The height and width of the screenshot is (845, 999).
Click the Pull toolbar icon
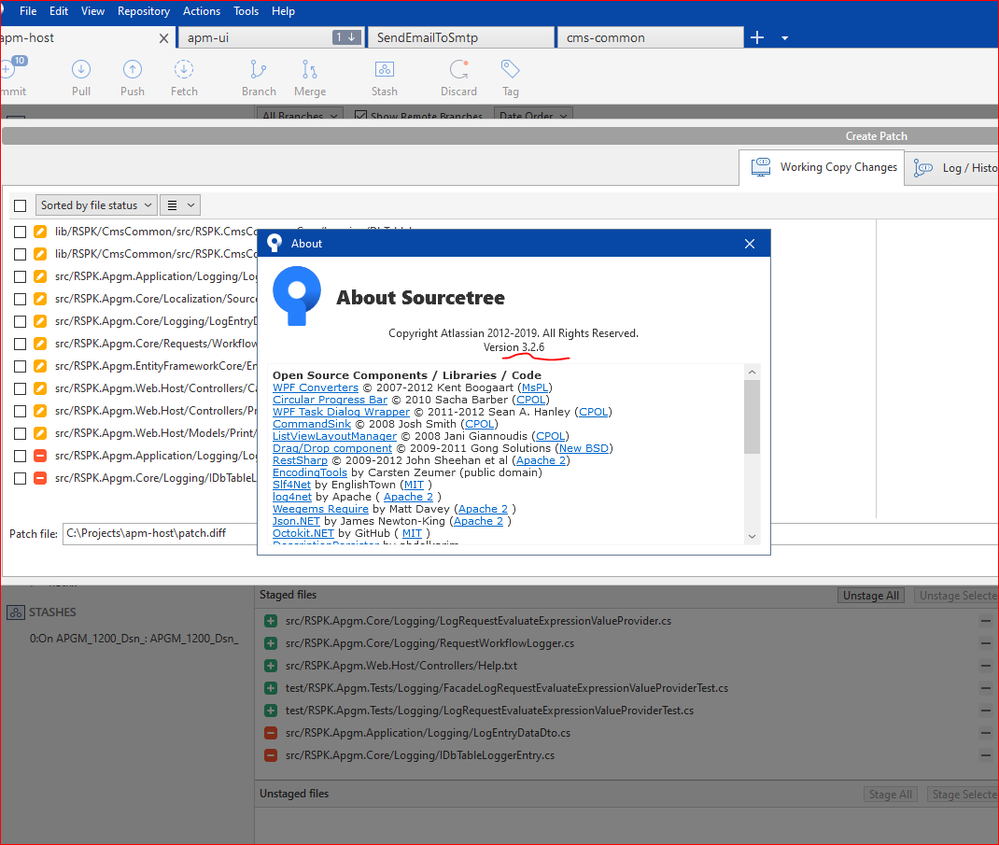[81, 69]
